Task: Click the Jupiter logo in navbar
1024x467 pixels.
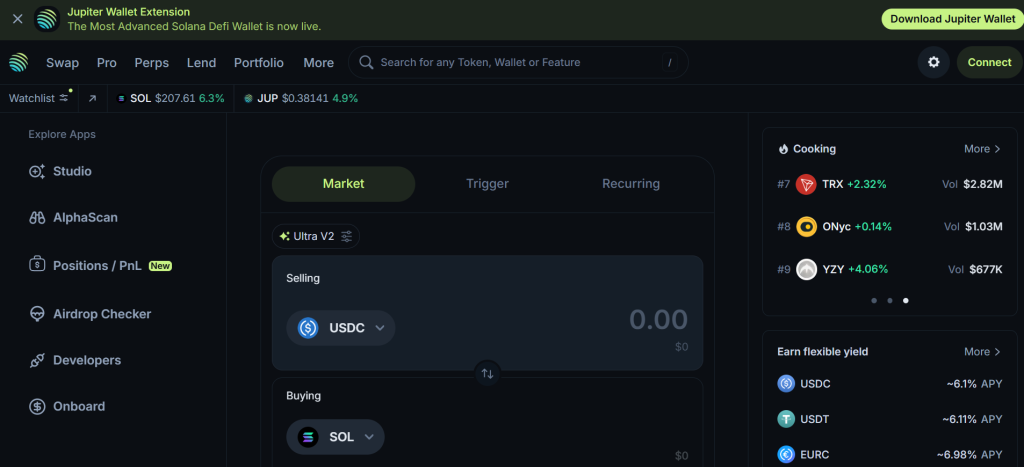Action: (20, 62)
